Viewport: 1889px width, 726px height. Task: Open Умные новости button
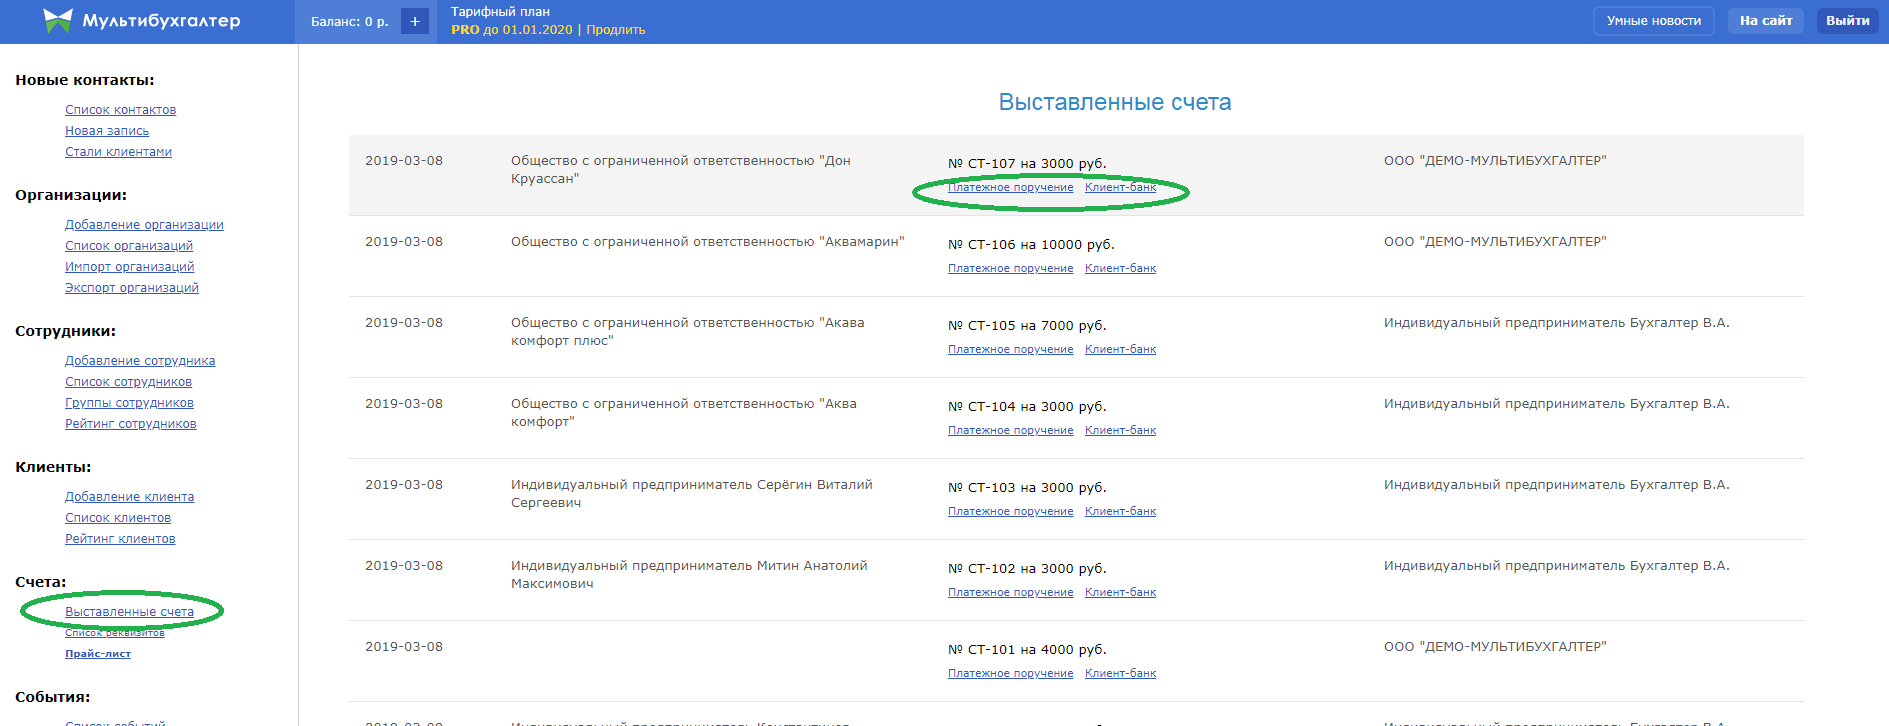1653,21
